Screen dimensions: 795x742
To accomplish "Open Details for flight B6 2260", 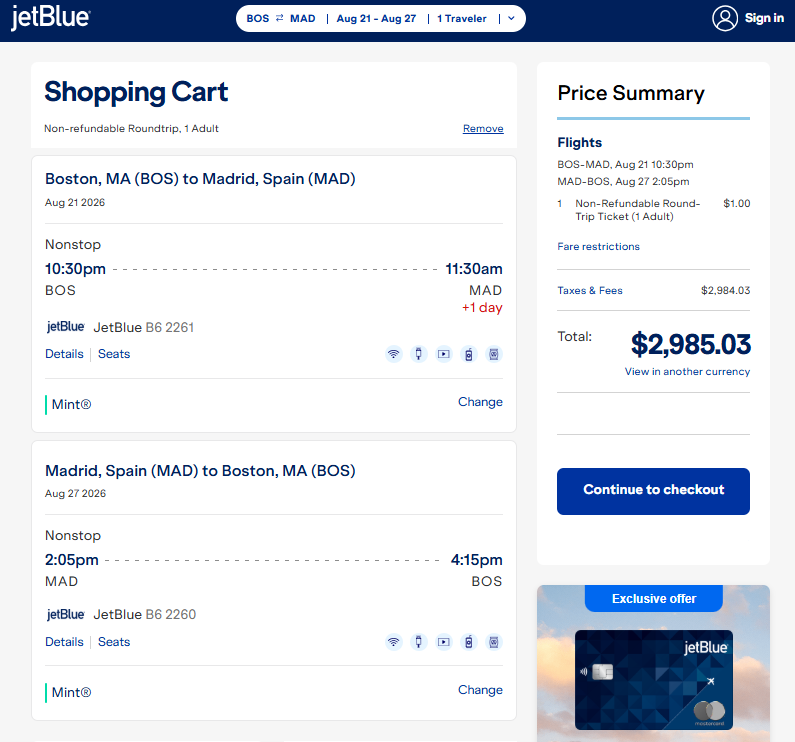I will click(x=64, y=642).
